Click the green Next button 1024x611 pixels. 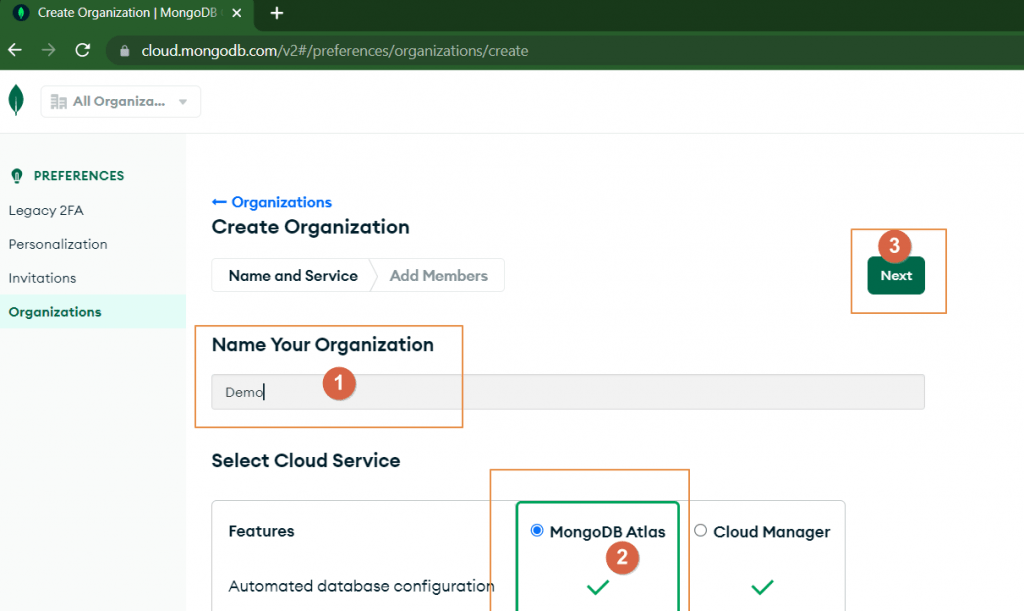pyautogui.click(x=896, y=275)
